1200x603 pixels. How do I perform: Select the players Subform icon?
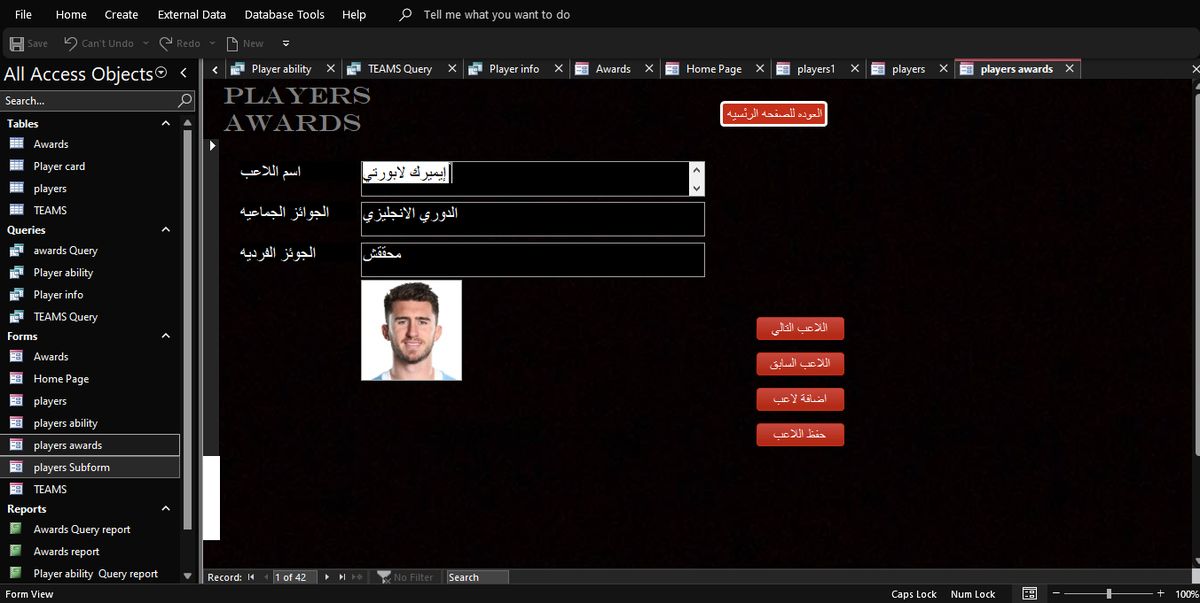pyautogui.click(x=16, y=467)
